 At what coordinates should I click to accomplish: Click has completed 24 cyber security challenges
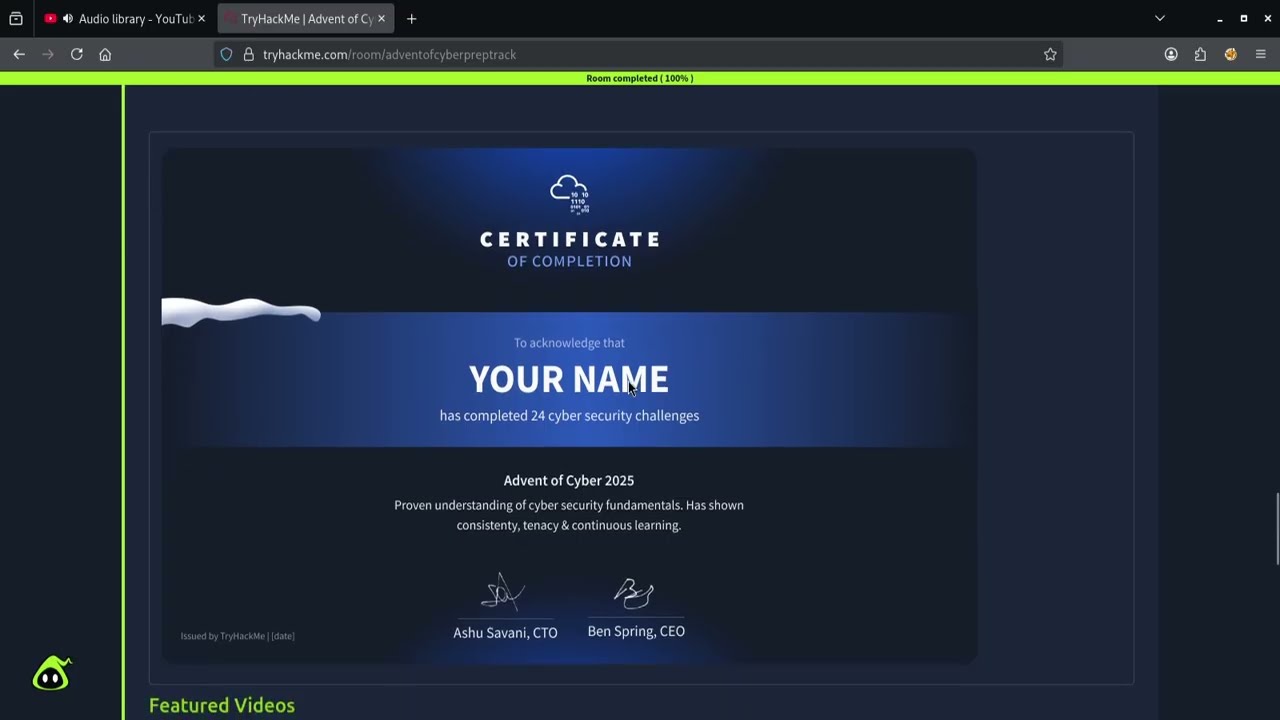[569, 416]
